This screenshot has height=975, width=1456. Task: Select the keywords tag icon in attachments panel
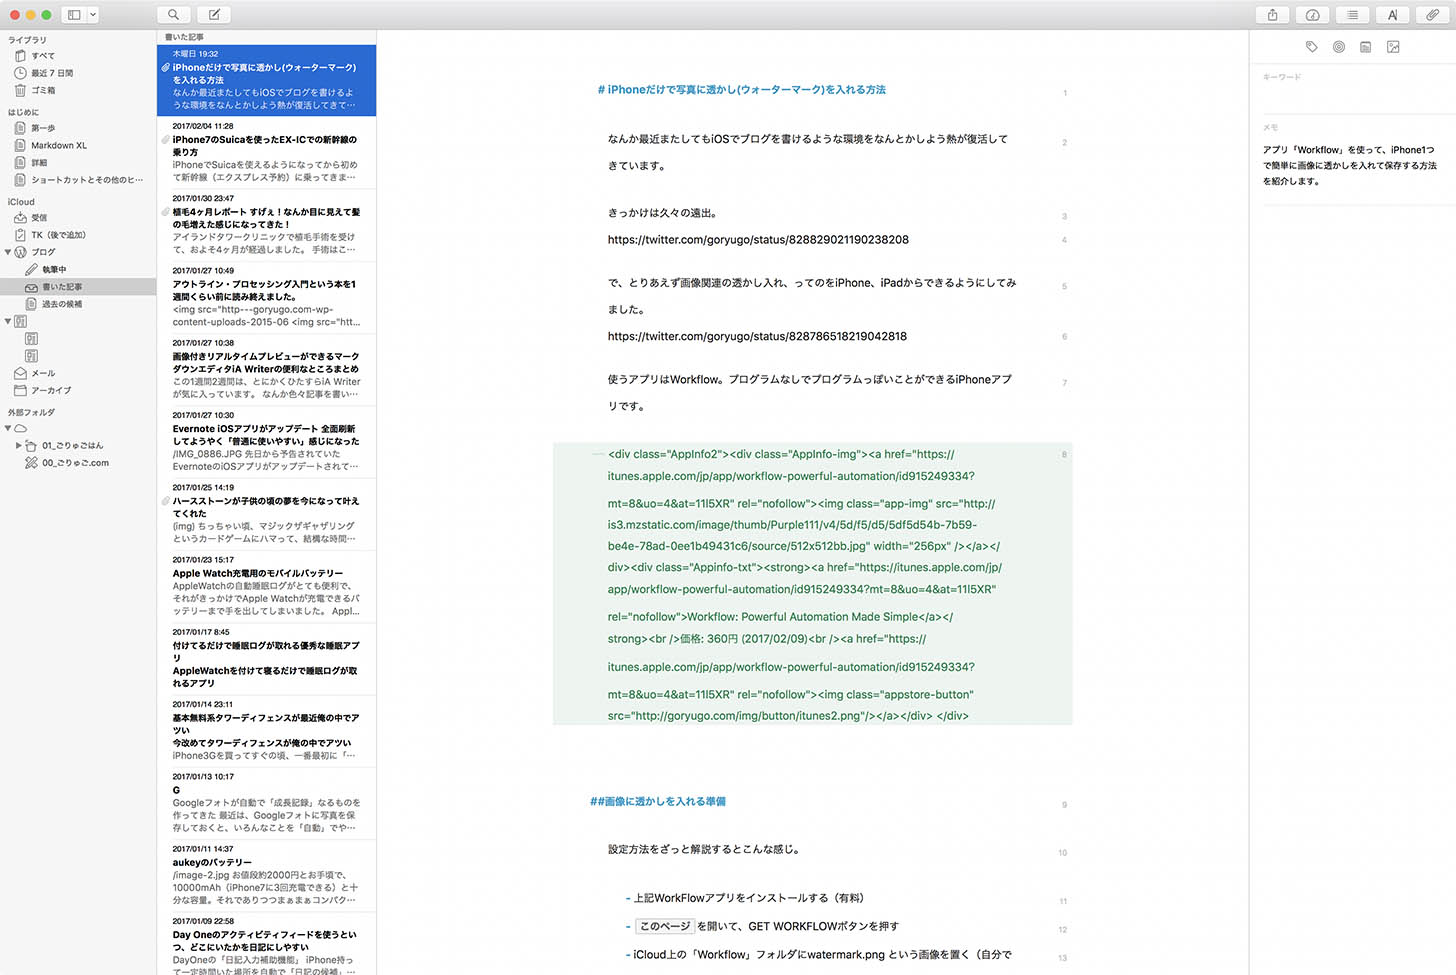[x=1311, y=47]
